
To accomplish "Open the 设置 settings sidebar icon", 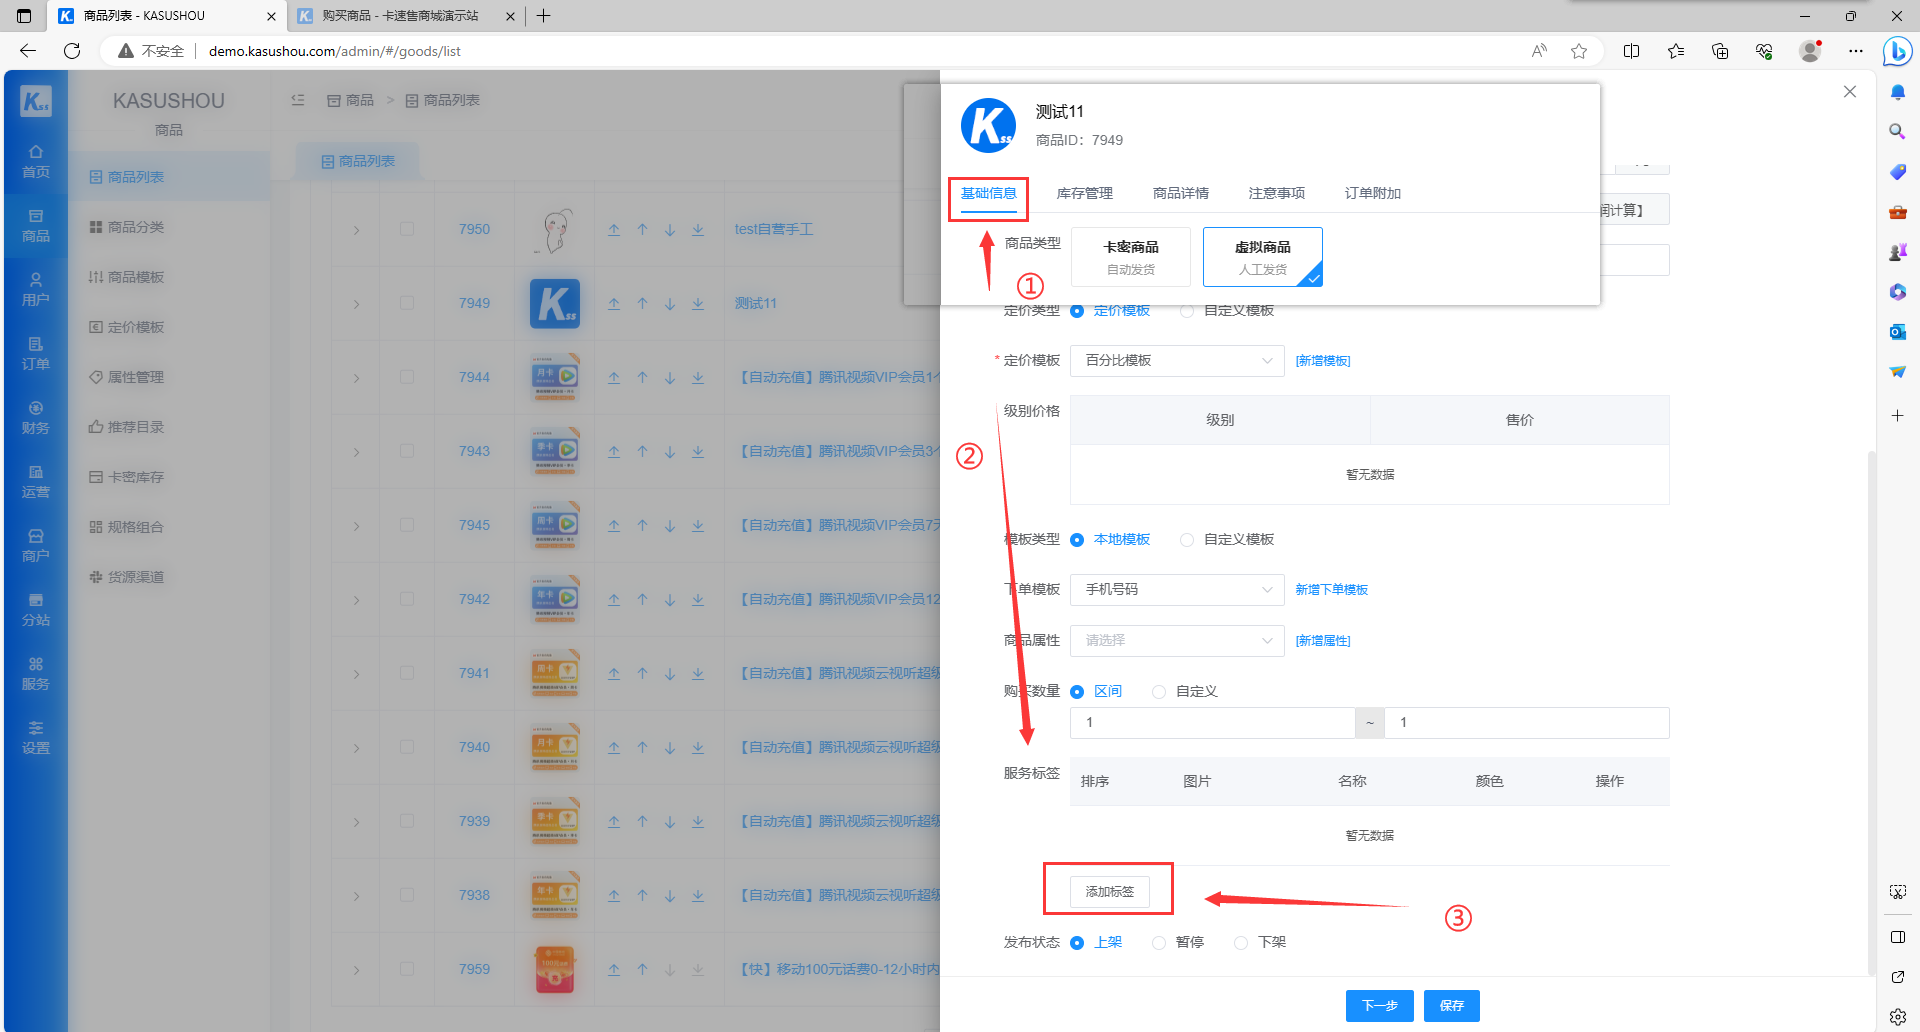I will (x=36, y=737).
